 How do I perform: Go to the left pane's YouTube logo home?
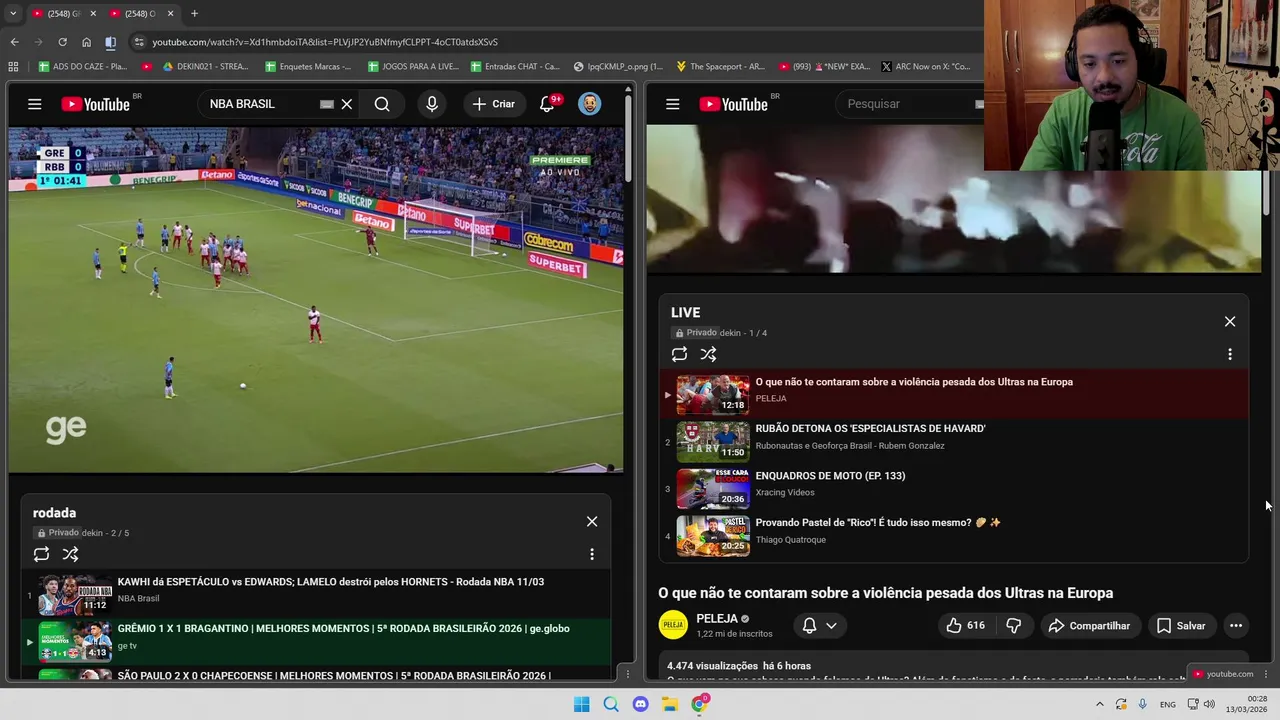pyautogui.click(x=96, y=104)
